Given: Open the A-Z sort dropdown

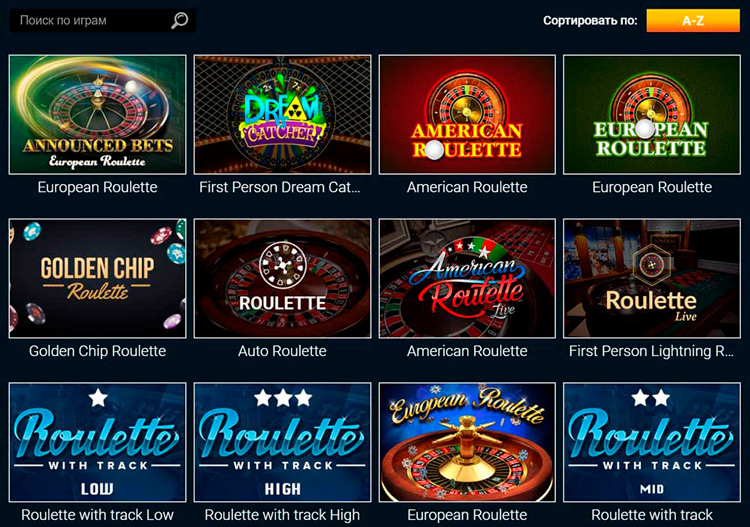Looking at the screenshot, I should tap(693, 21).
